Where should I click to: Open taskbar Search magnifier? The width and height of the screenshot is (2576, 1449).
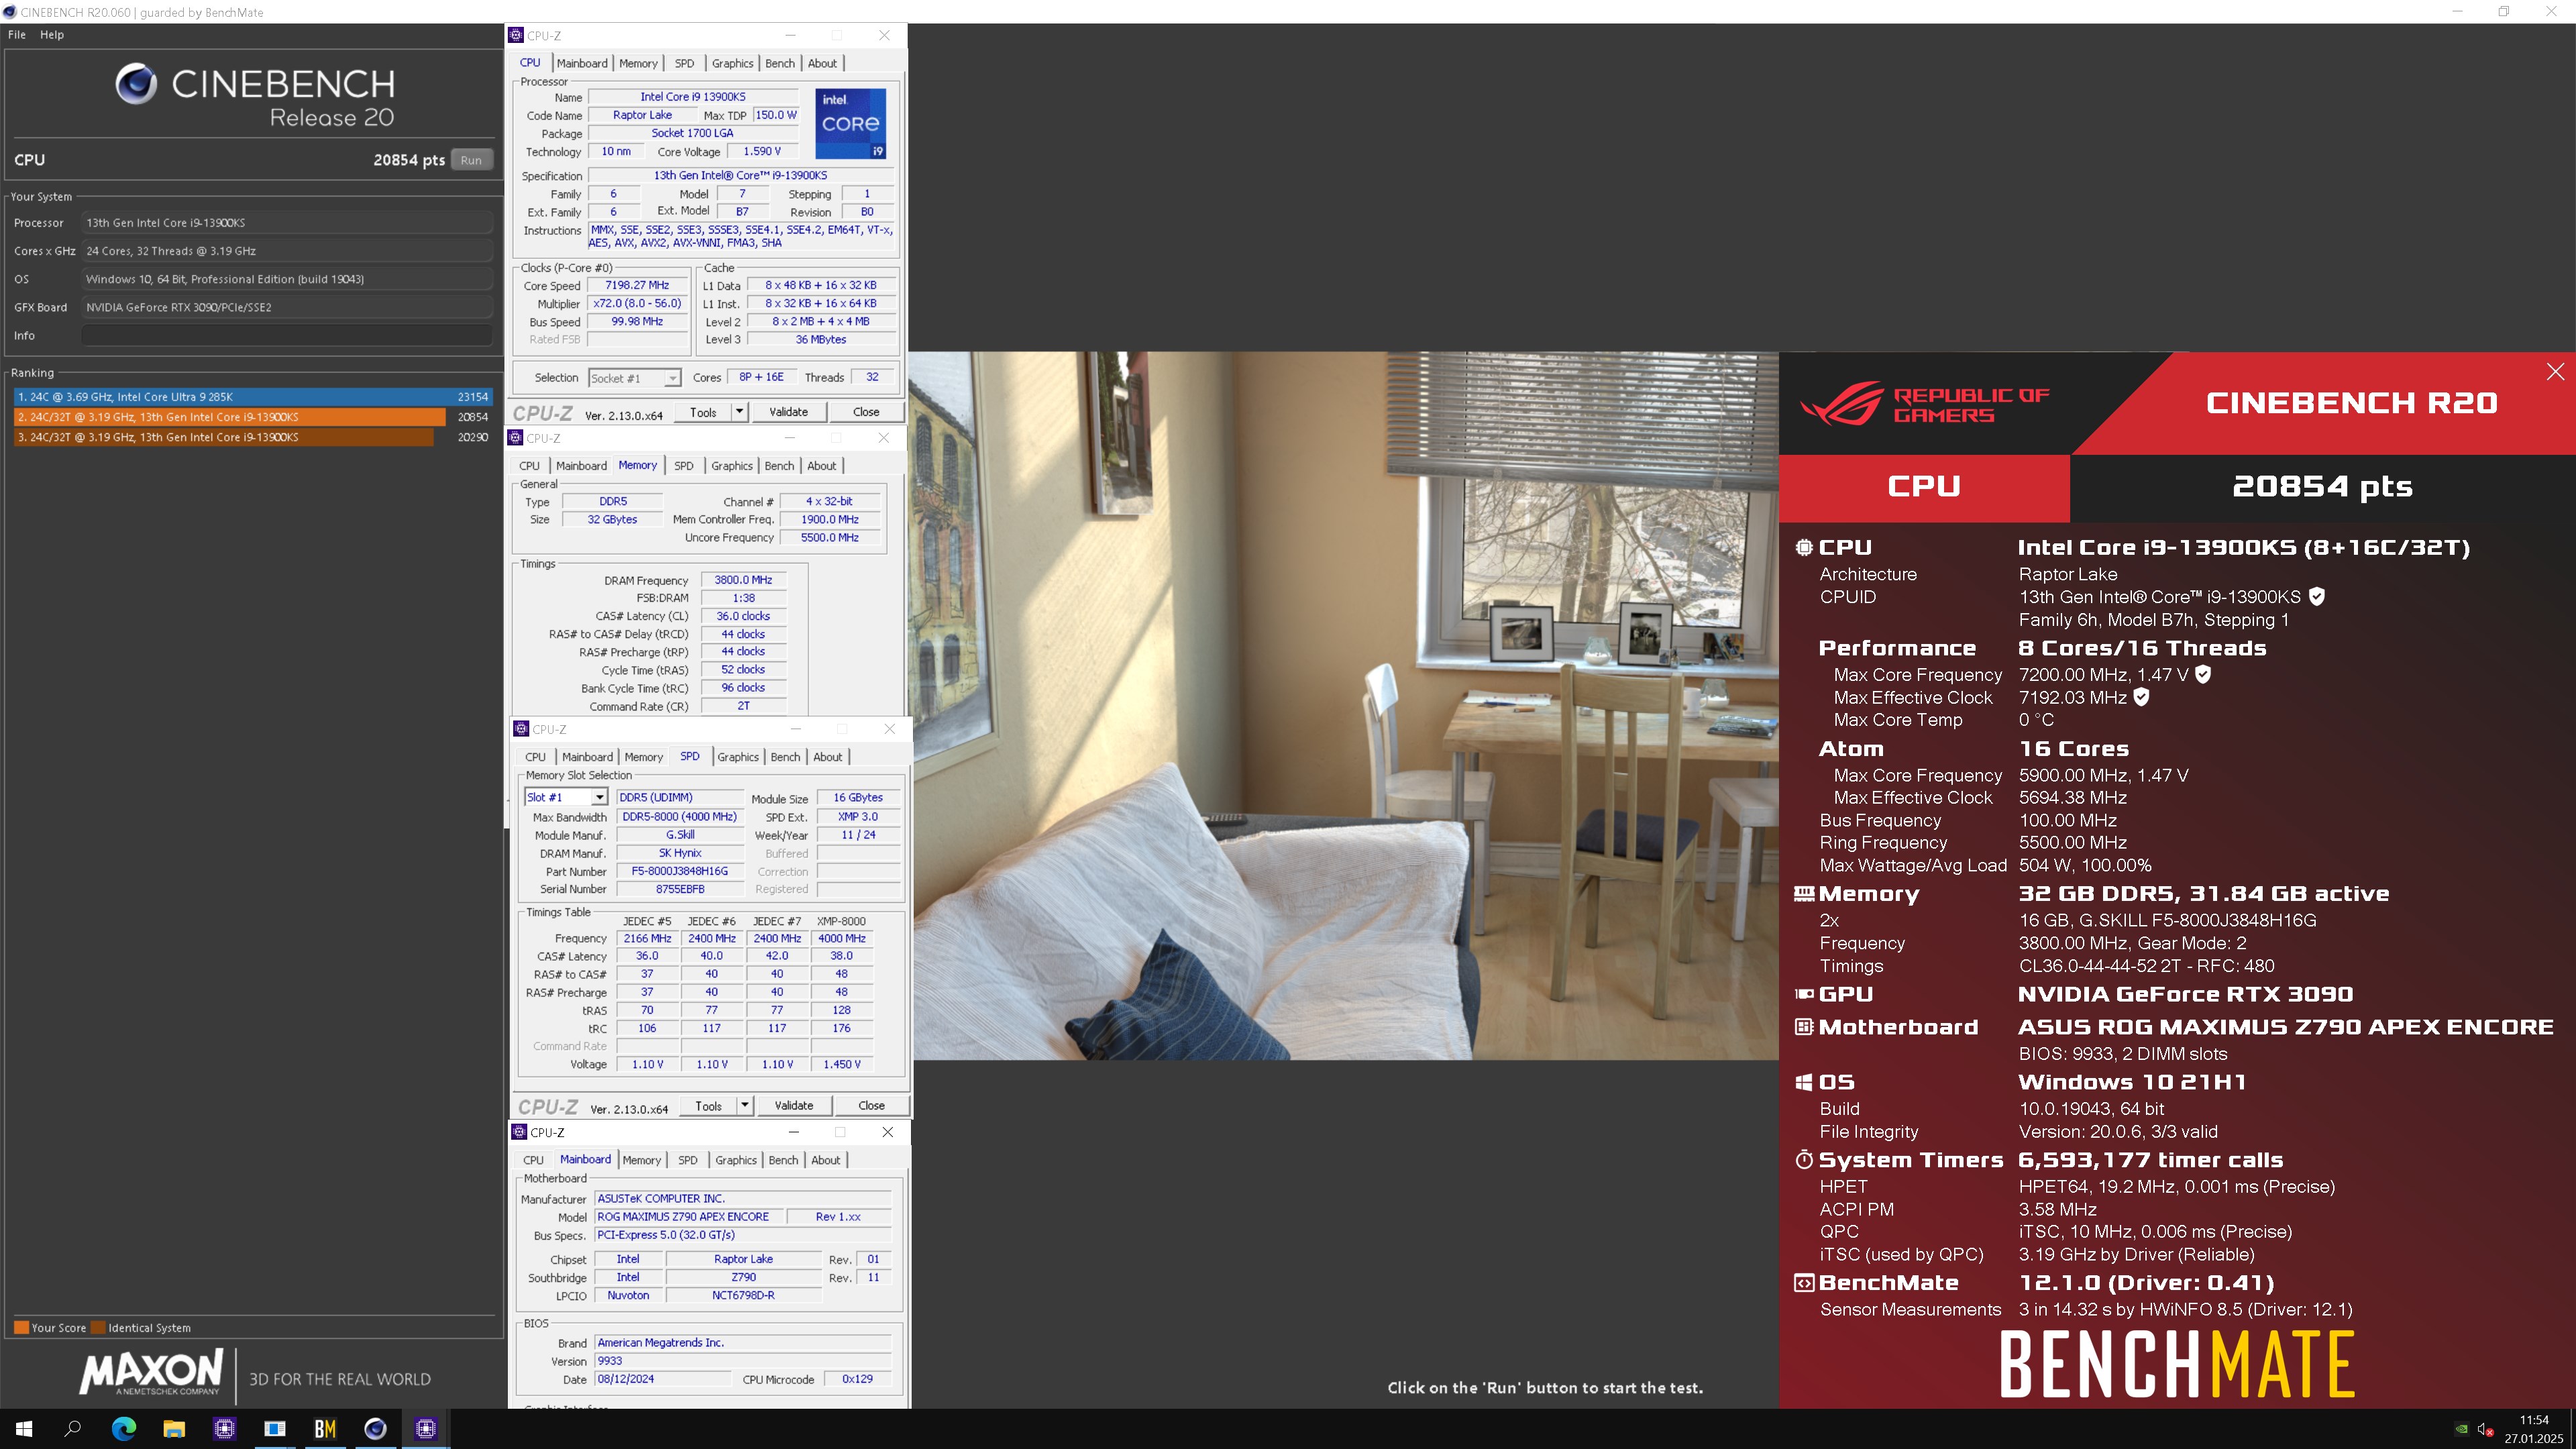(73, 1429)
